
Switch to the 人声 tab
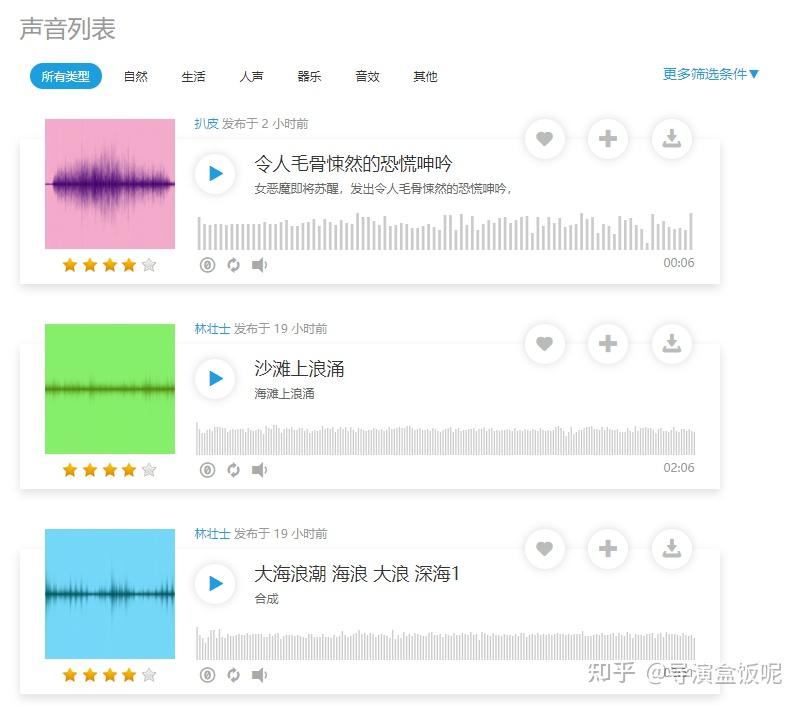(251, 75)
